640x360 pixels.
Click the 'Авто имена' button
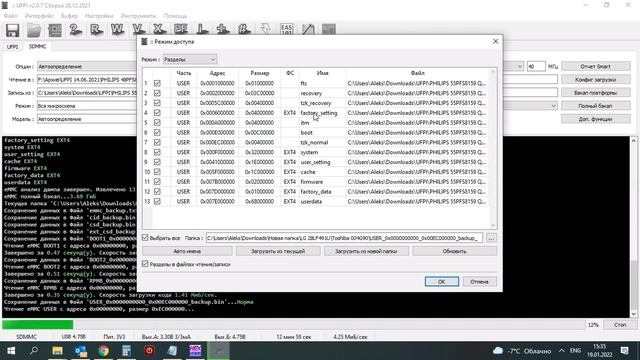pos(187,251)
